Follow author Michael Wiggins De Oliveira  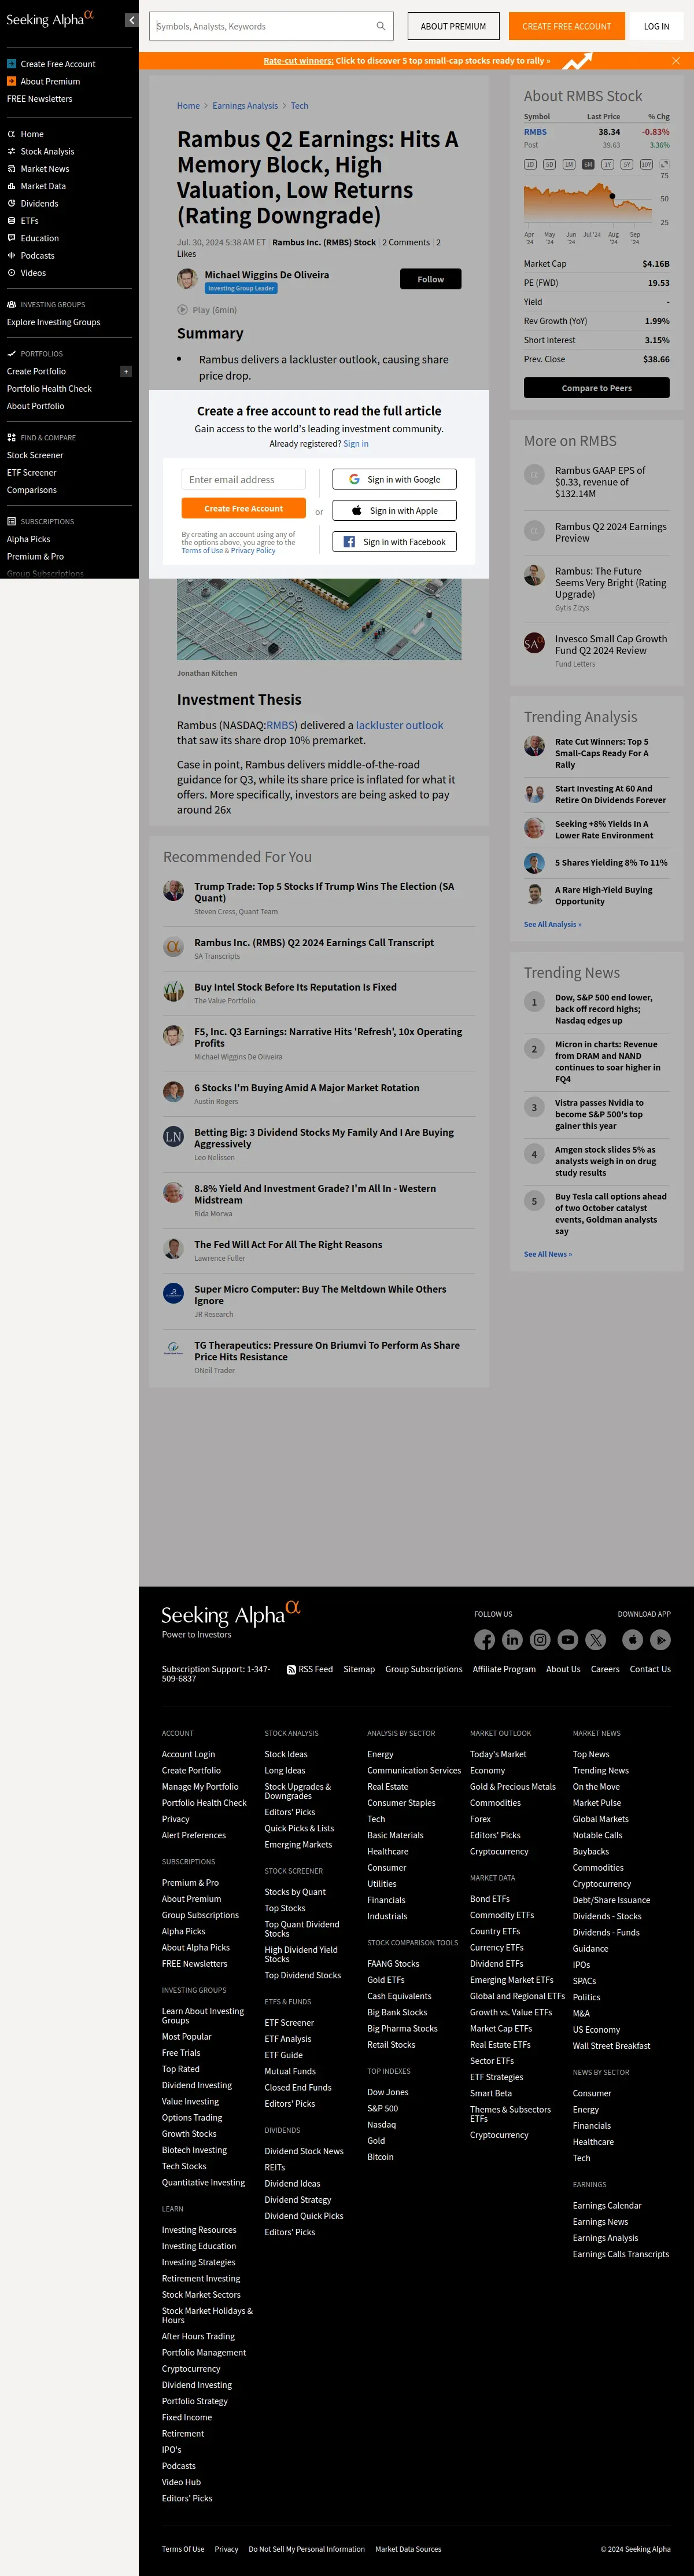(x=431, y=279)
